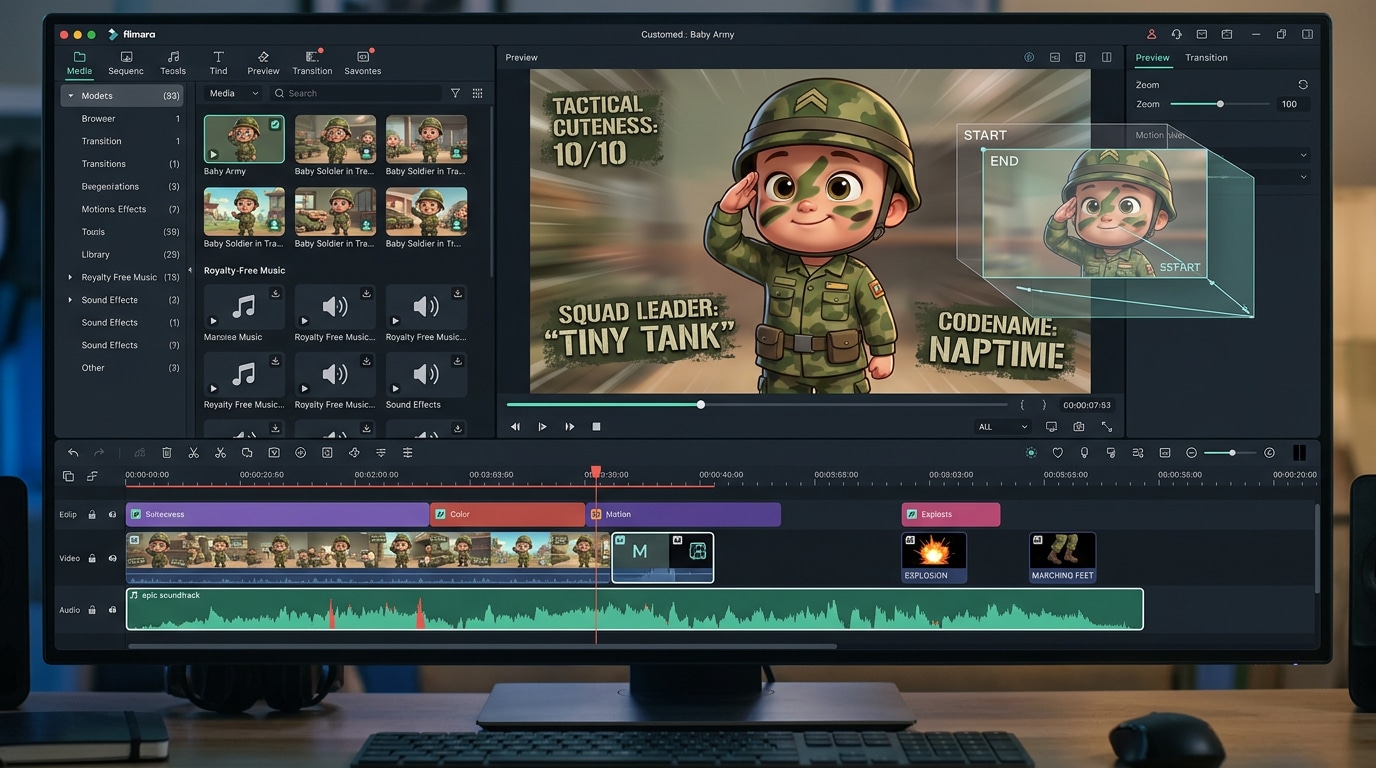Adjust the Zoom slider in properties panel
The height and width of the screenshot is (768, 1376).
point(1219,104)
